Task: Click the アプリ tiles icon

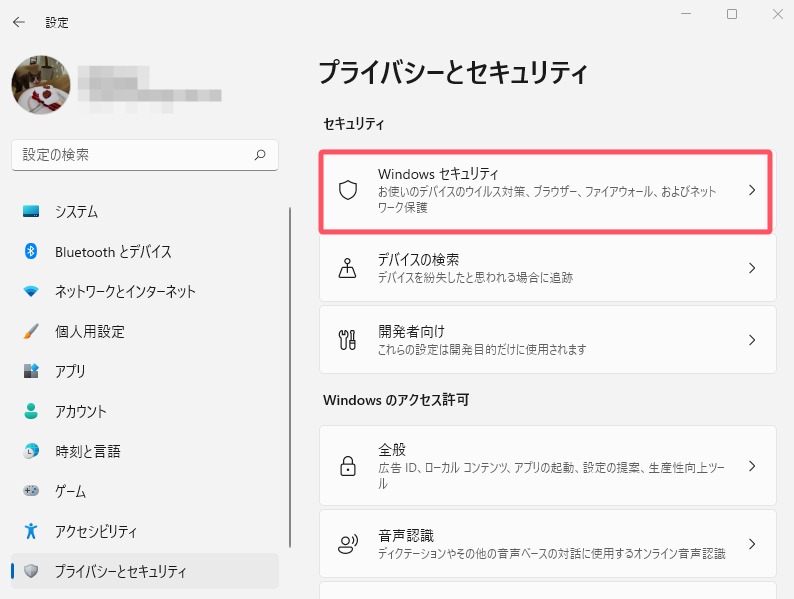Action: point(31,371)
